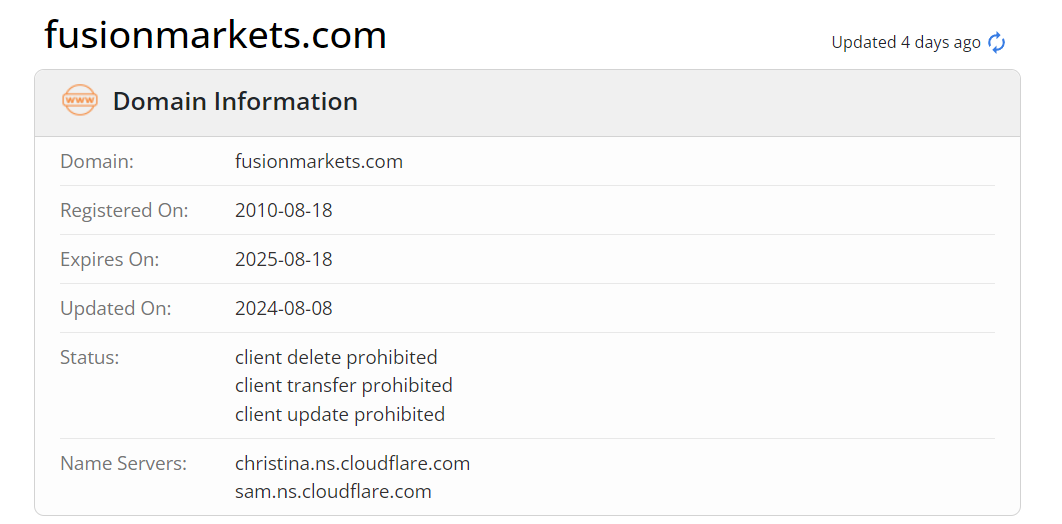This screenshot has height=524, width=1062.
Task: Click the Status: field label
Action: (x=89, y=357)
